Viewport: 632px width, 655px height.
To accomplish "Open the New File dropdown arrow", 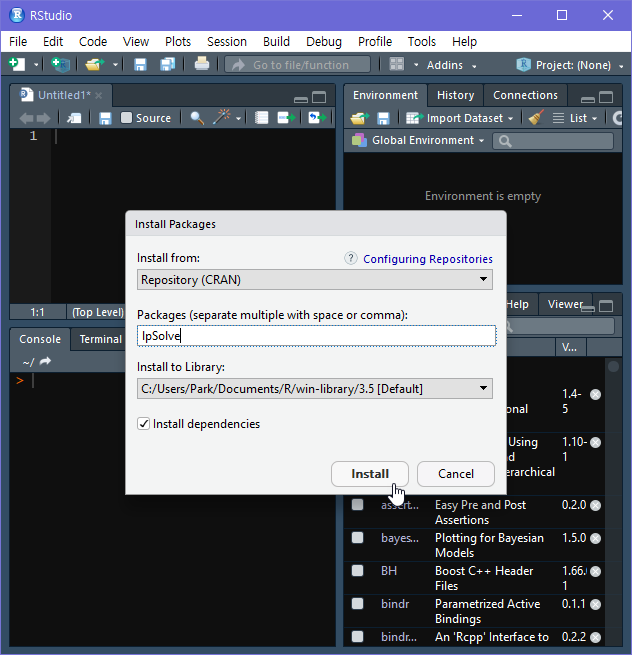I will (x=36, y=65).
